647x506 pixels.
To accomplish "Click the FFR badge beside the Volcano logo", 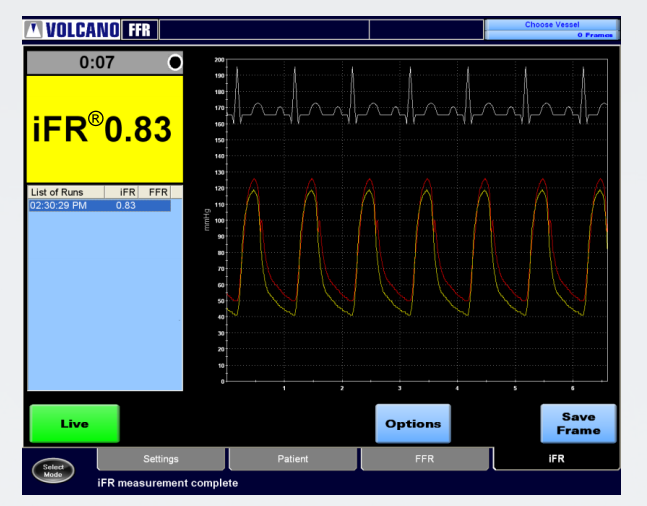I will click(x=140, y=30).
